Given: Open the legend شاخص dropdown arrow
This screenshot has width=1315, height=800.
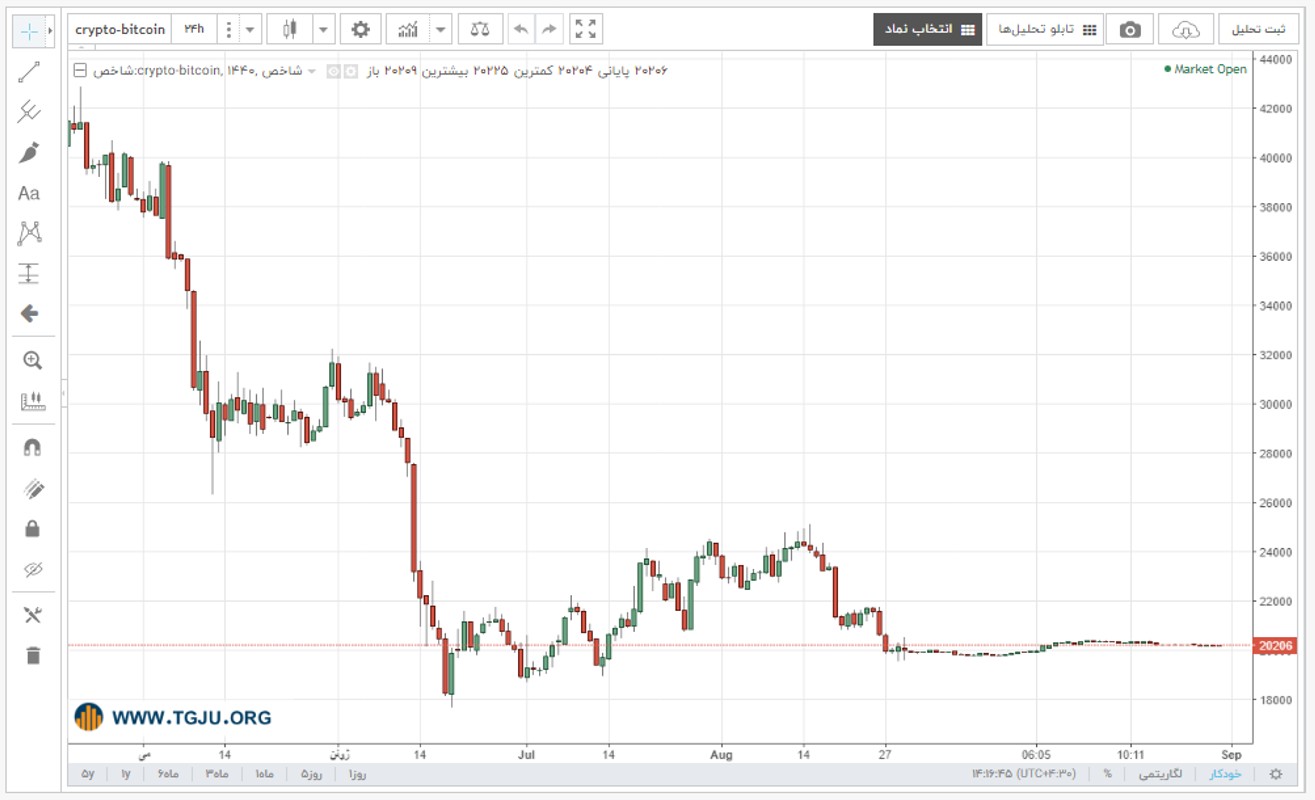Looking at the screenshot, I should point(311,71).
